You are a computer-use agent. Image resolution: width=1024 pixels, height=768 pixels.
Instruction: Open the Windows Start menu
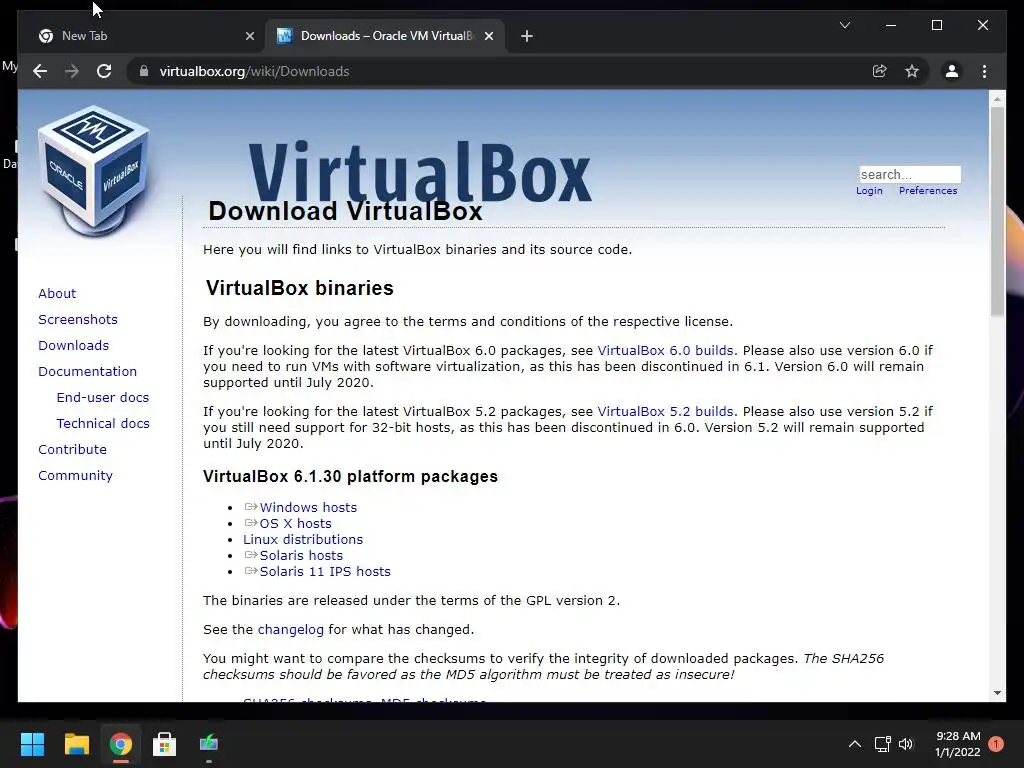(x=32, y=744)
